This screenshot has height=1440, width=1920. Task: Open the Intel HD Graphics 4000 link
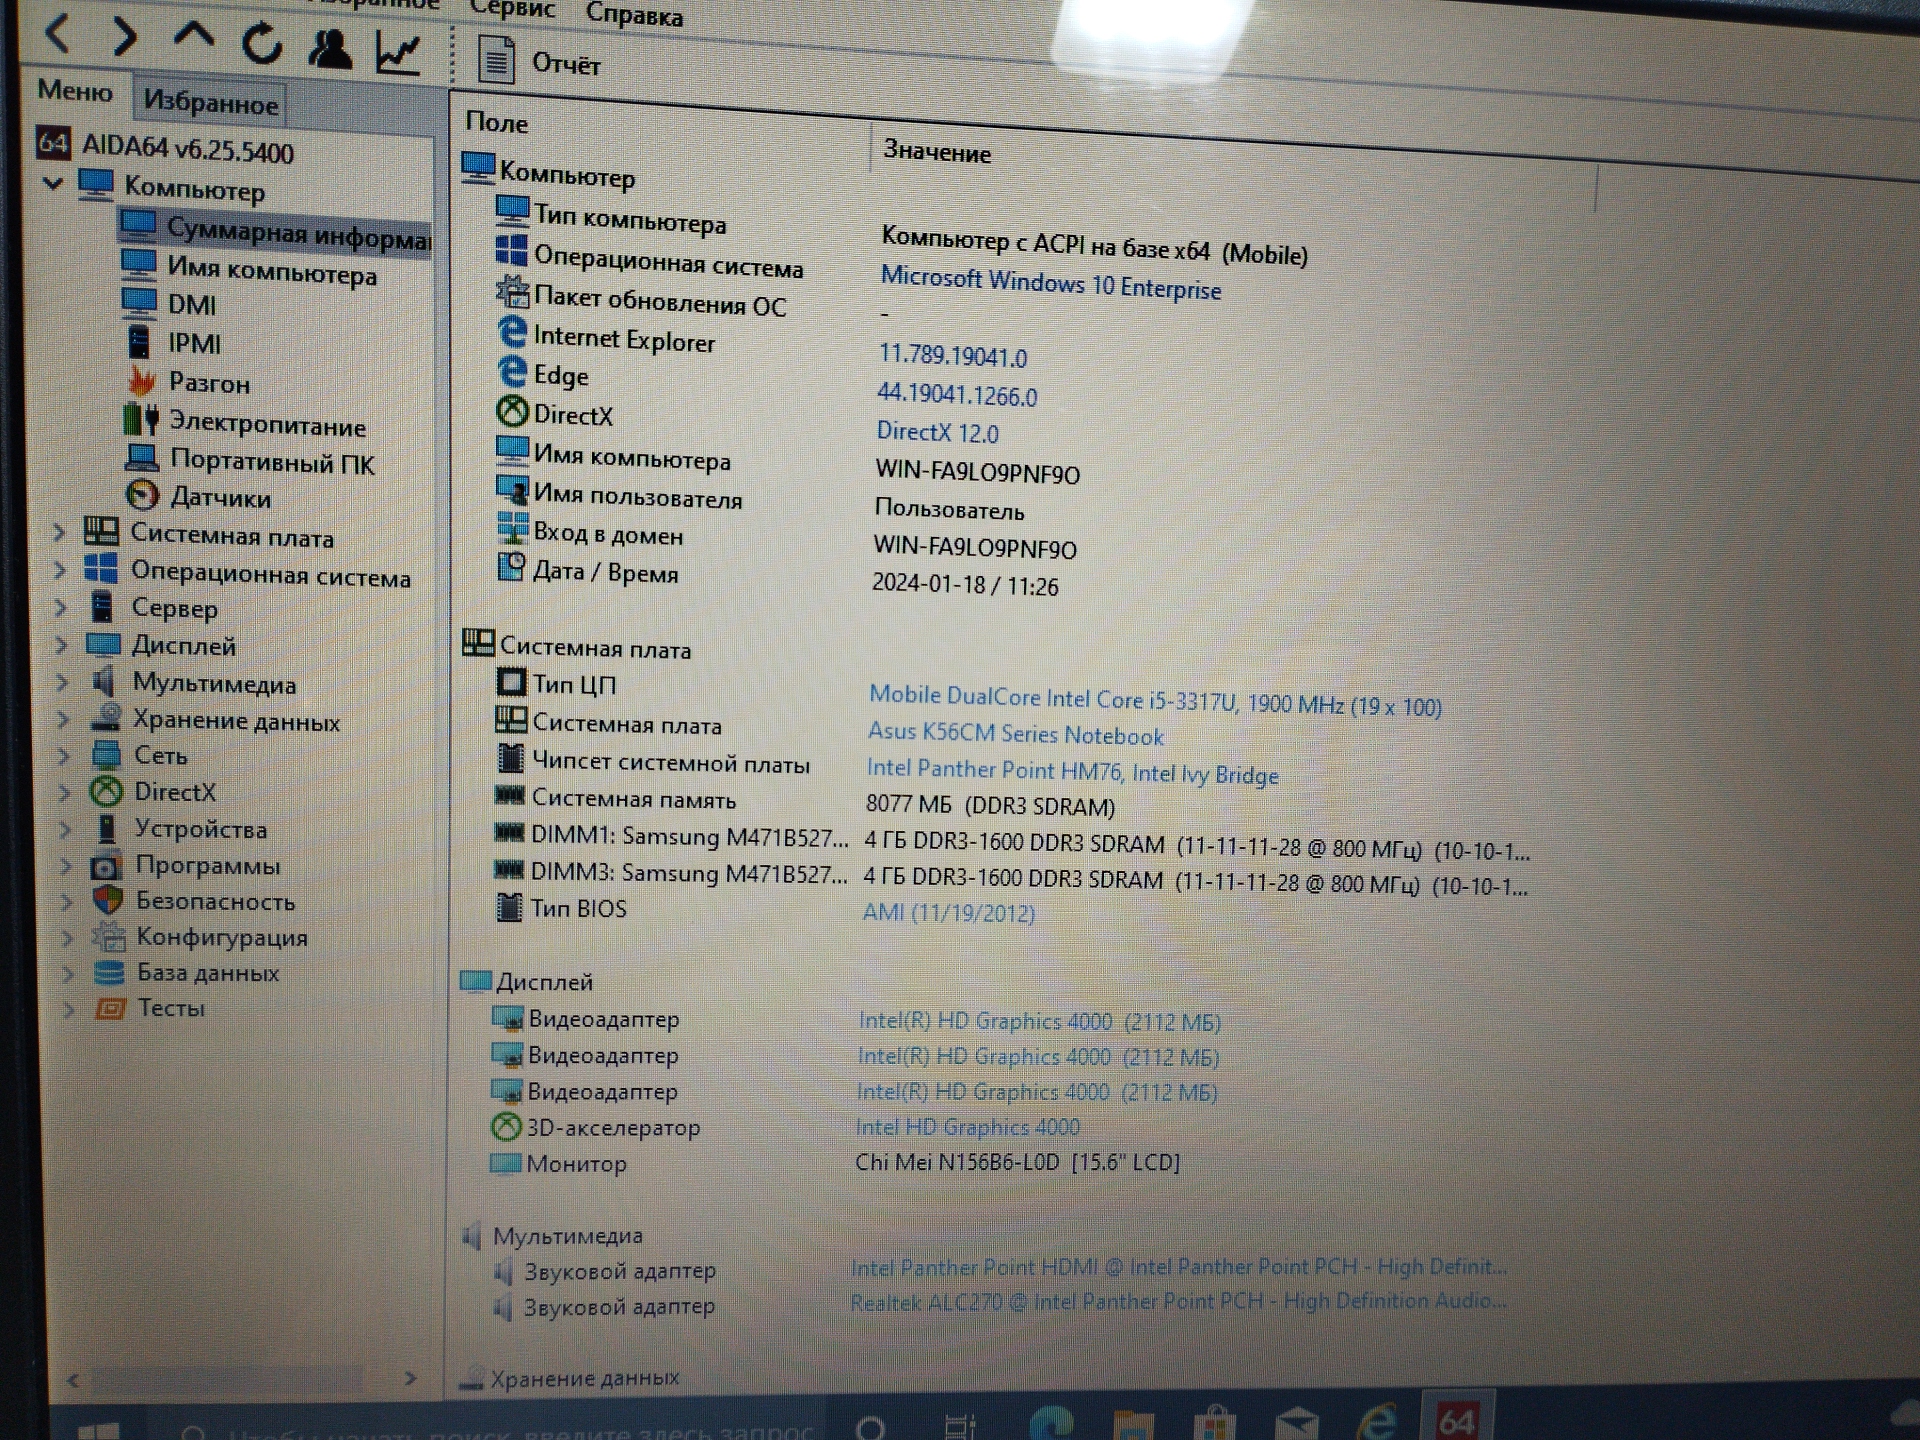[967, 1128]
